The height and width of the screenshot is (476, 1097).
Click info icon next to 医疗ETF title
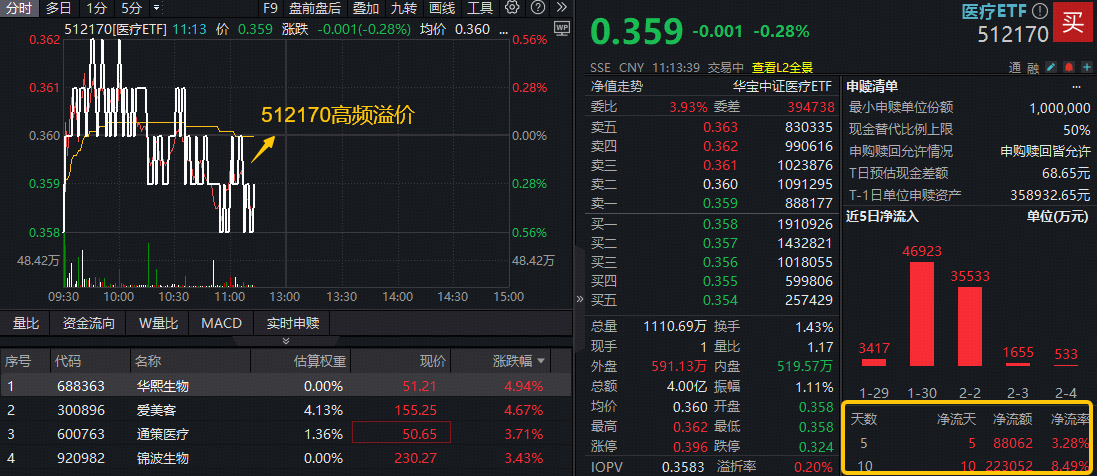(1040, 12)
